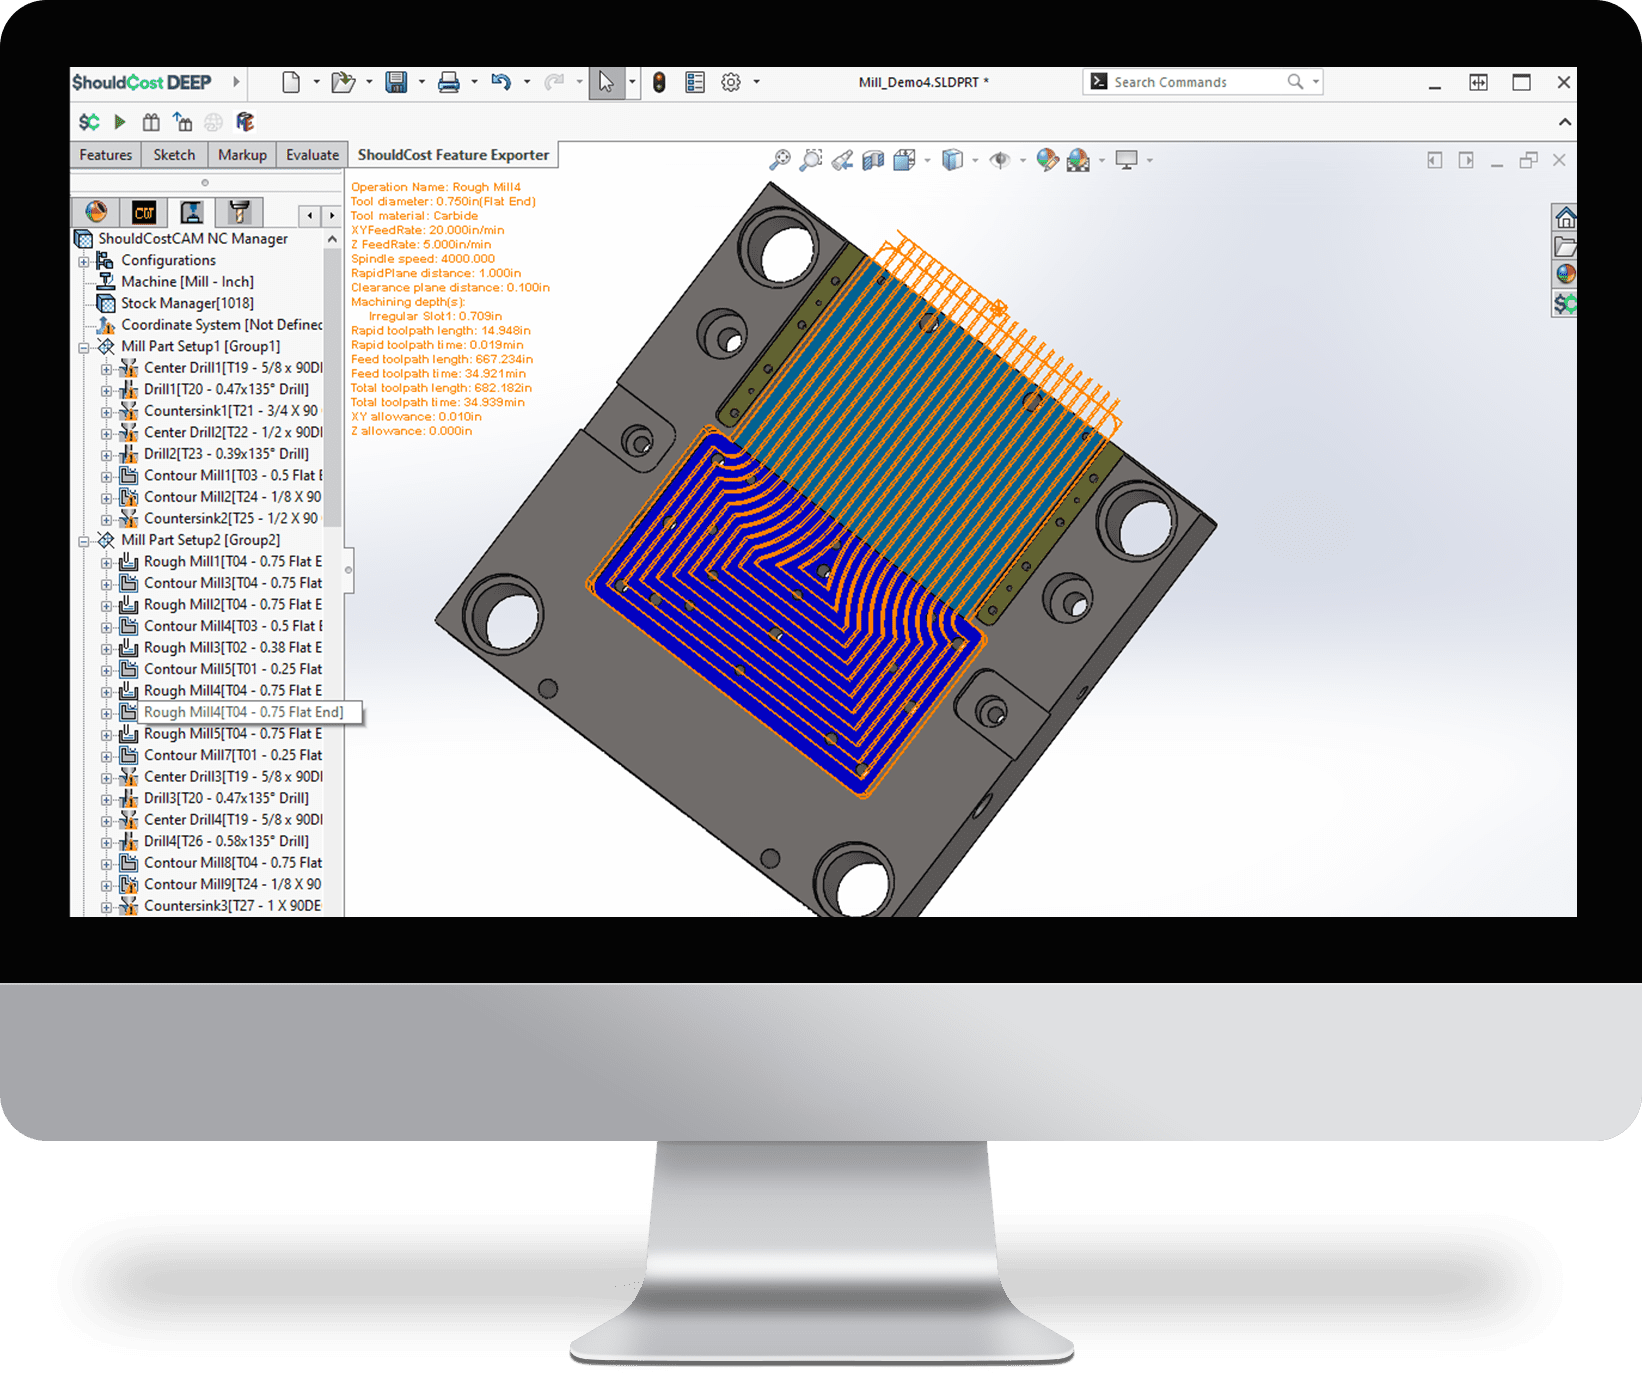Image resolution: width=1642 pixels, height=1374 pixels.
Task: Click the View Settings monitor icon
Action: click(x=1127, y=160)
